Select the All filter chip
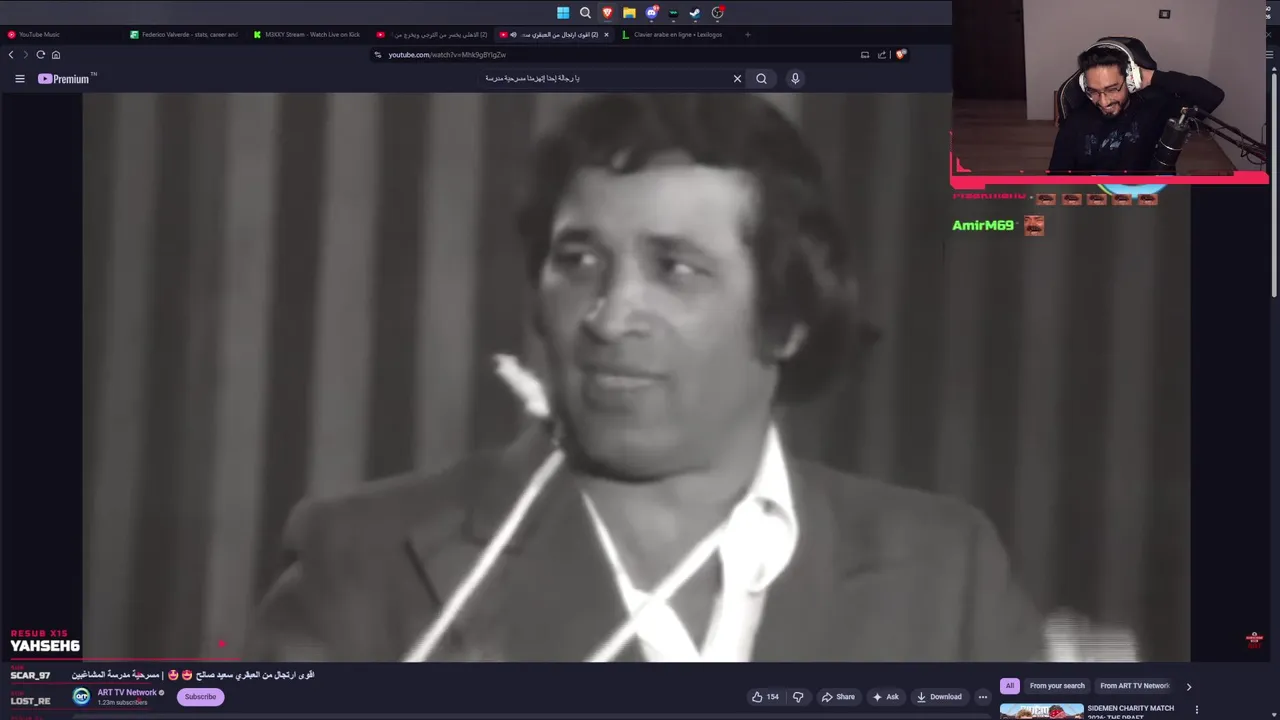 click(1010, 686)
